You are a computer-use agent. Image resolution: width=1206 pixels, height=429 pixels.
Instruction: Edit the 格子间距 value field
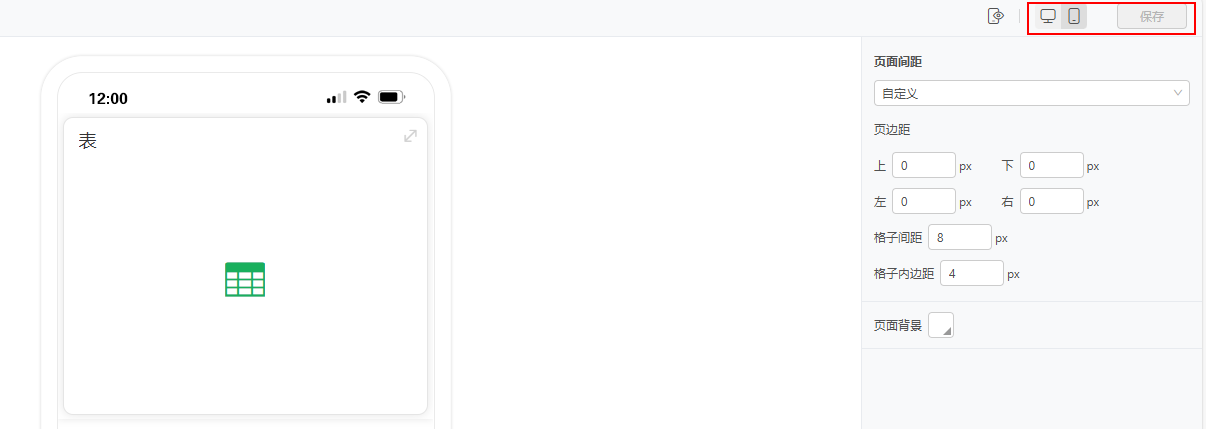click(960, 237)
